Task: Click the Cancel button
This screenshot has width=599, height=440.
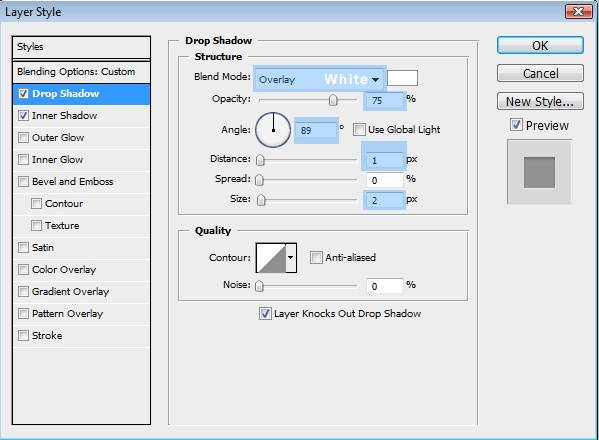Action: coord(540,73)
